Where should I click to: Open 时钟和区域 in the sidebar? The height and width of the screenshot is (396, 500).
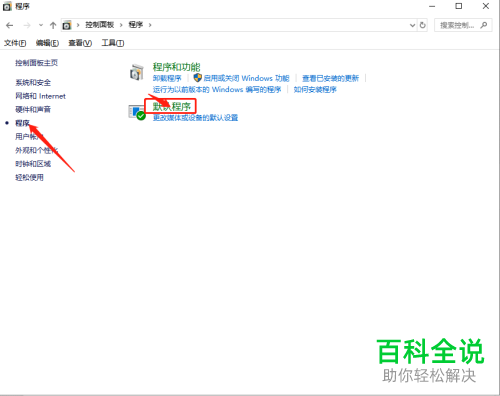[x=33, y=164]
